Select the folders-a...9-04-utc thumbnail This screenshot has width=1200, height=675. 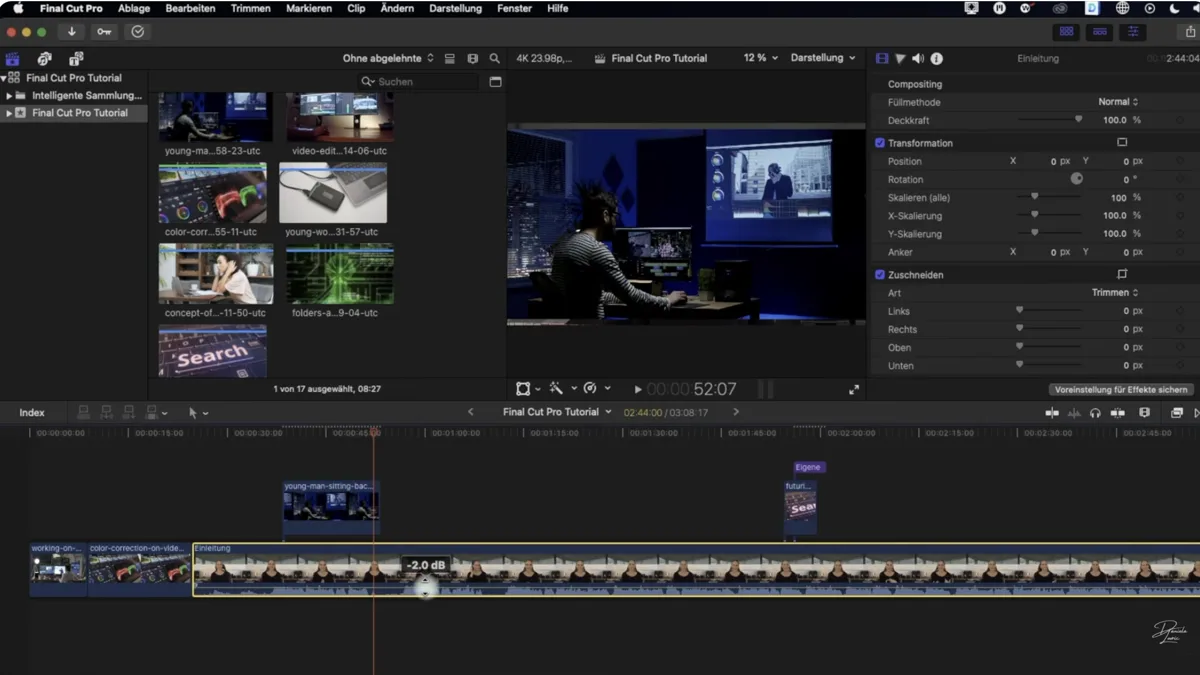pyautogui.click(x=340, y=274)
